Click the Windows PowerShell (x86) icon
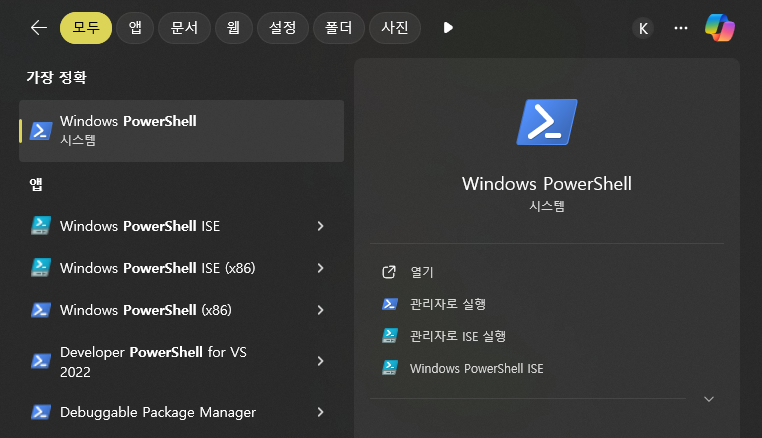The width and height of the screenshot is (762, 438). [41, 310]
